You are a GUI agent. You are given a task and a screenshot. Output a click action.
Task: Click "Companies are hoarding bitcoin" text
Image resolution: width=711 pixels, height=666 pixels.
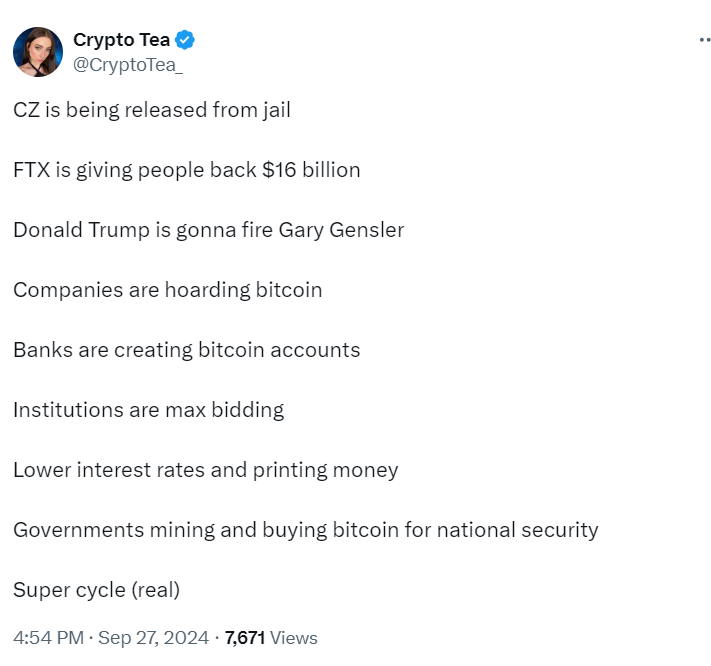[167, 290]
